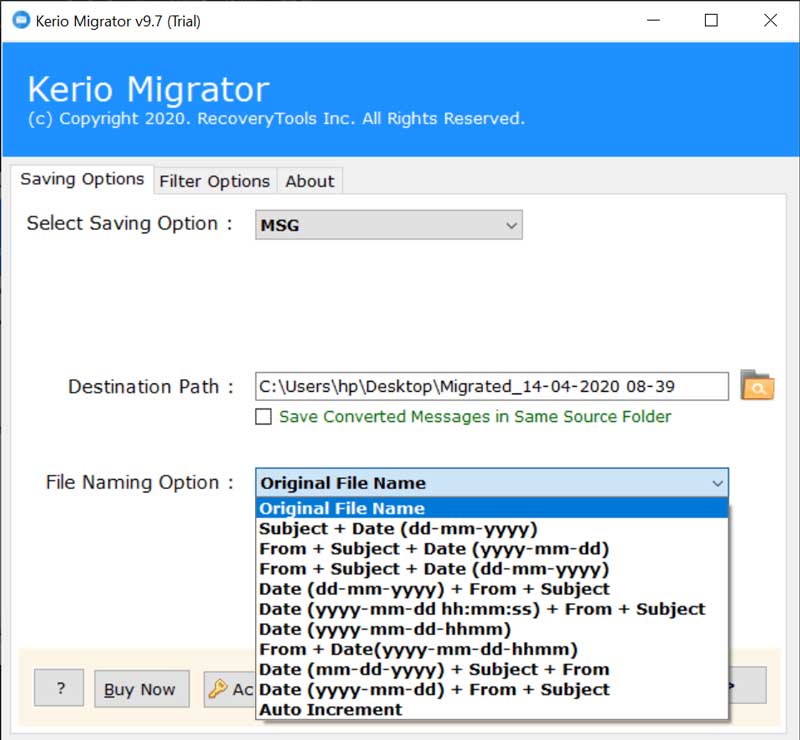The height and width of the screenshot is (740, 800).
Task: Switch to the Saving Options tab
Action: tap(82, 179)
